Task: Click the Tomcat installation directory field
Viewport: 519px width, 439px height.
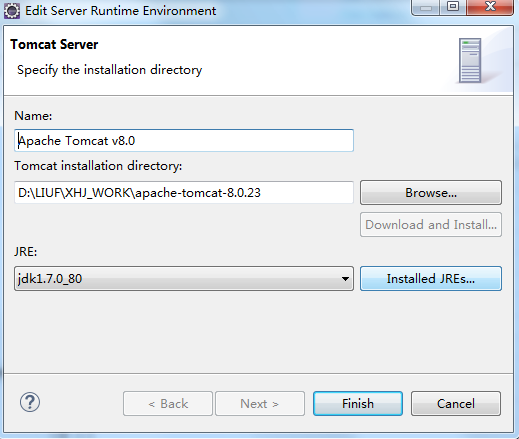Action: point(184,193)
